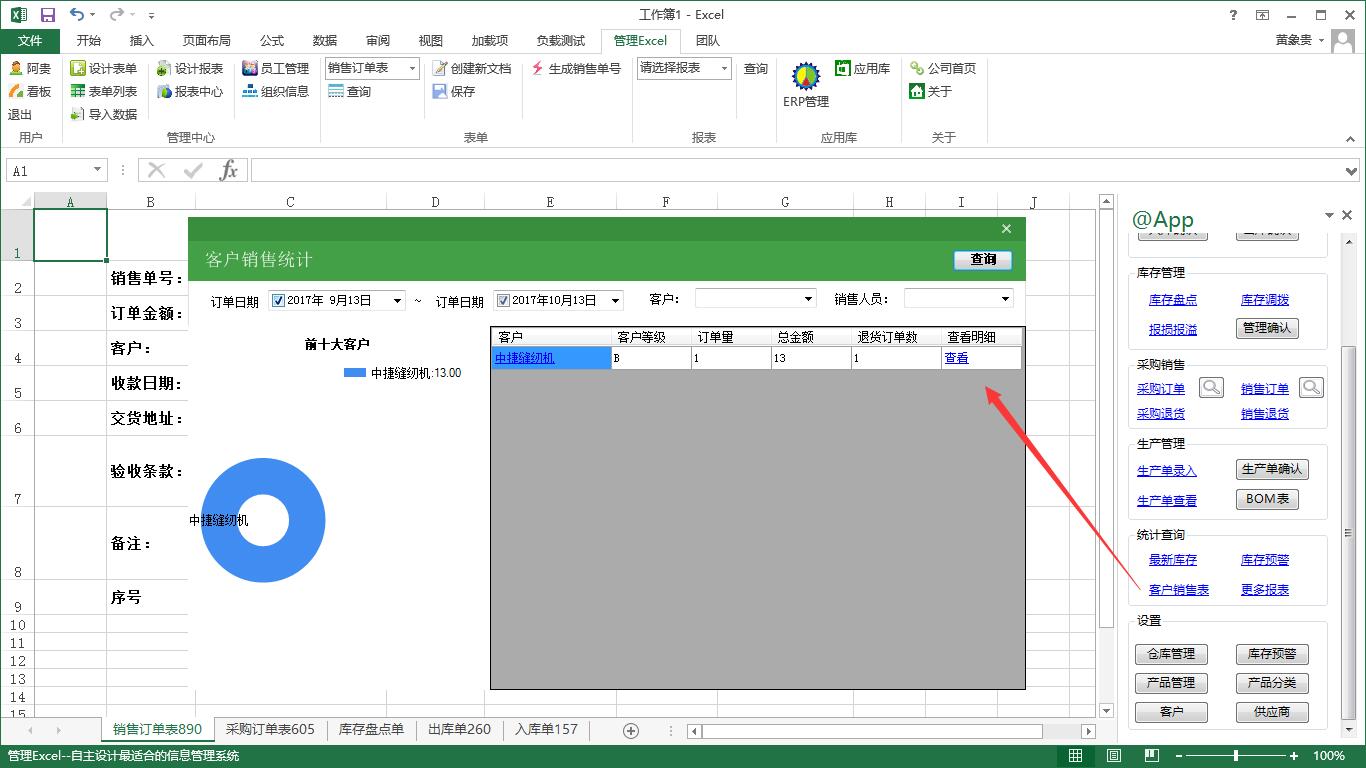Open the 应用库 app library
The height and width of the screenshot is (768, 1366).
tap(862, 68)
